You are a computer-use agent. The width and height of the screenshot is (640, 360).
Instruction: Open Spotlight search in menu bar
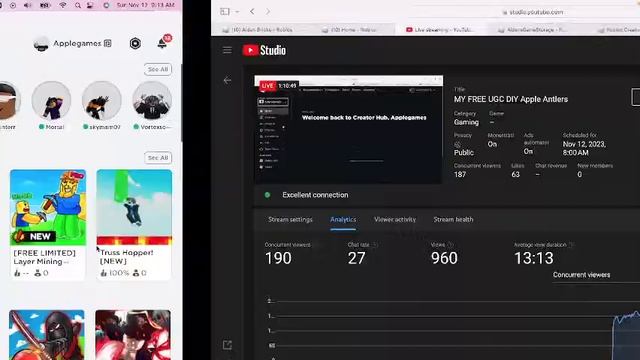click(78, 5)
